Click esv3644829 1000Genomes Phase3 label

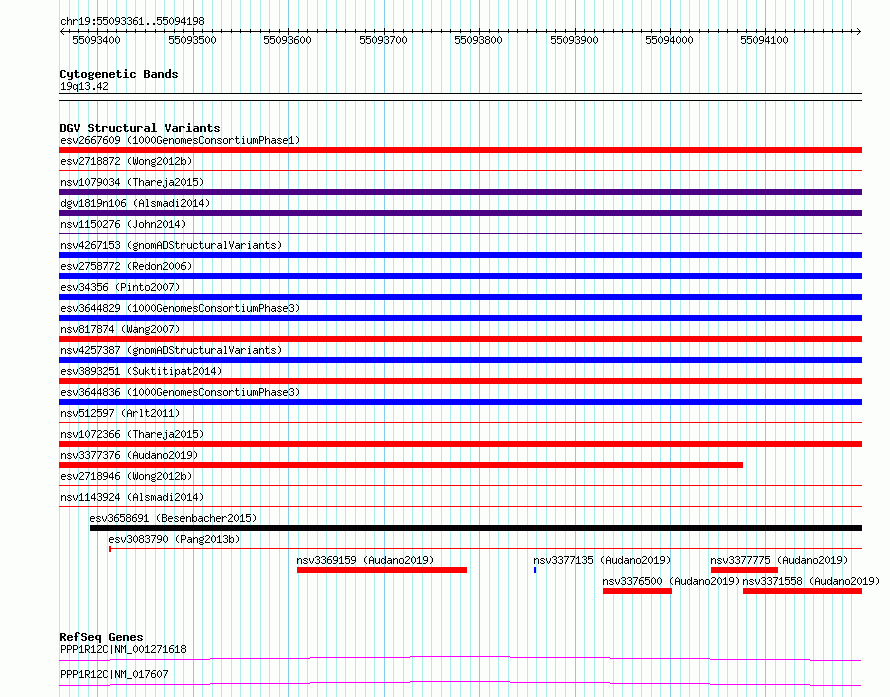click(180, 308)
